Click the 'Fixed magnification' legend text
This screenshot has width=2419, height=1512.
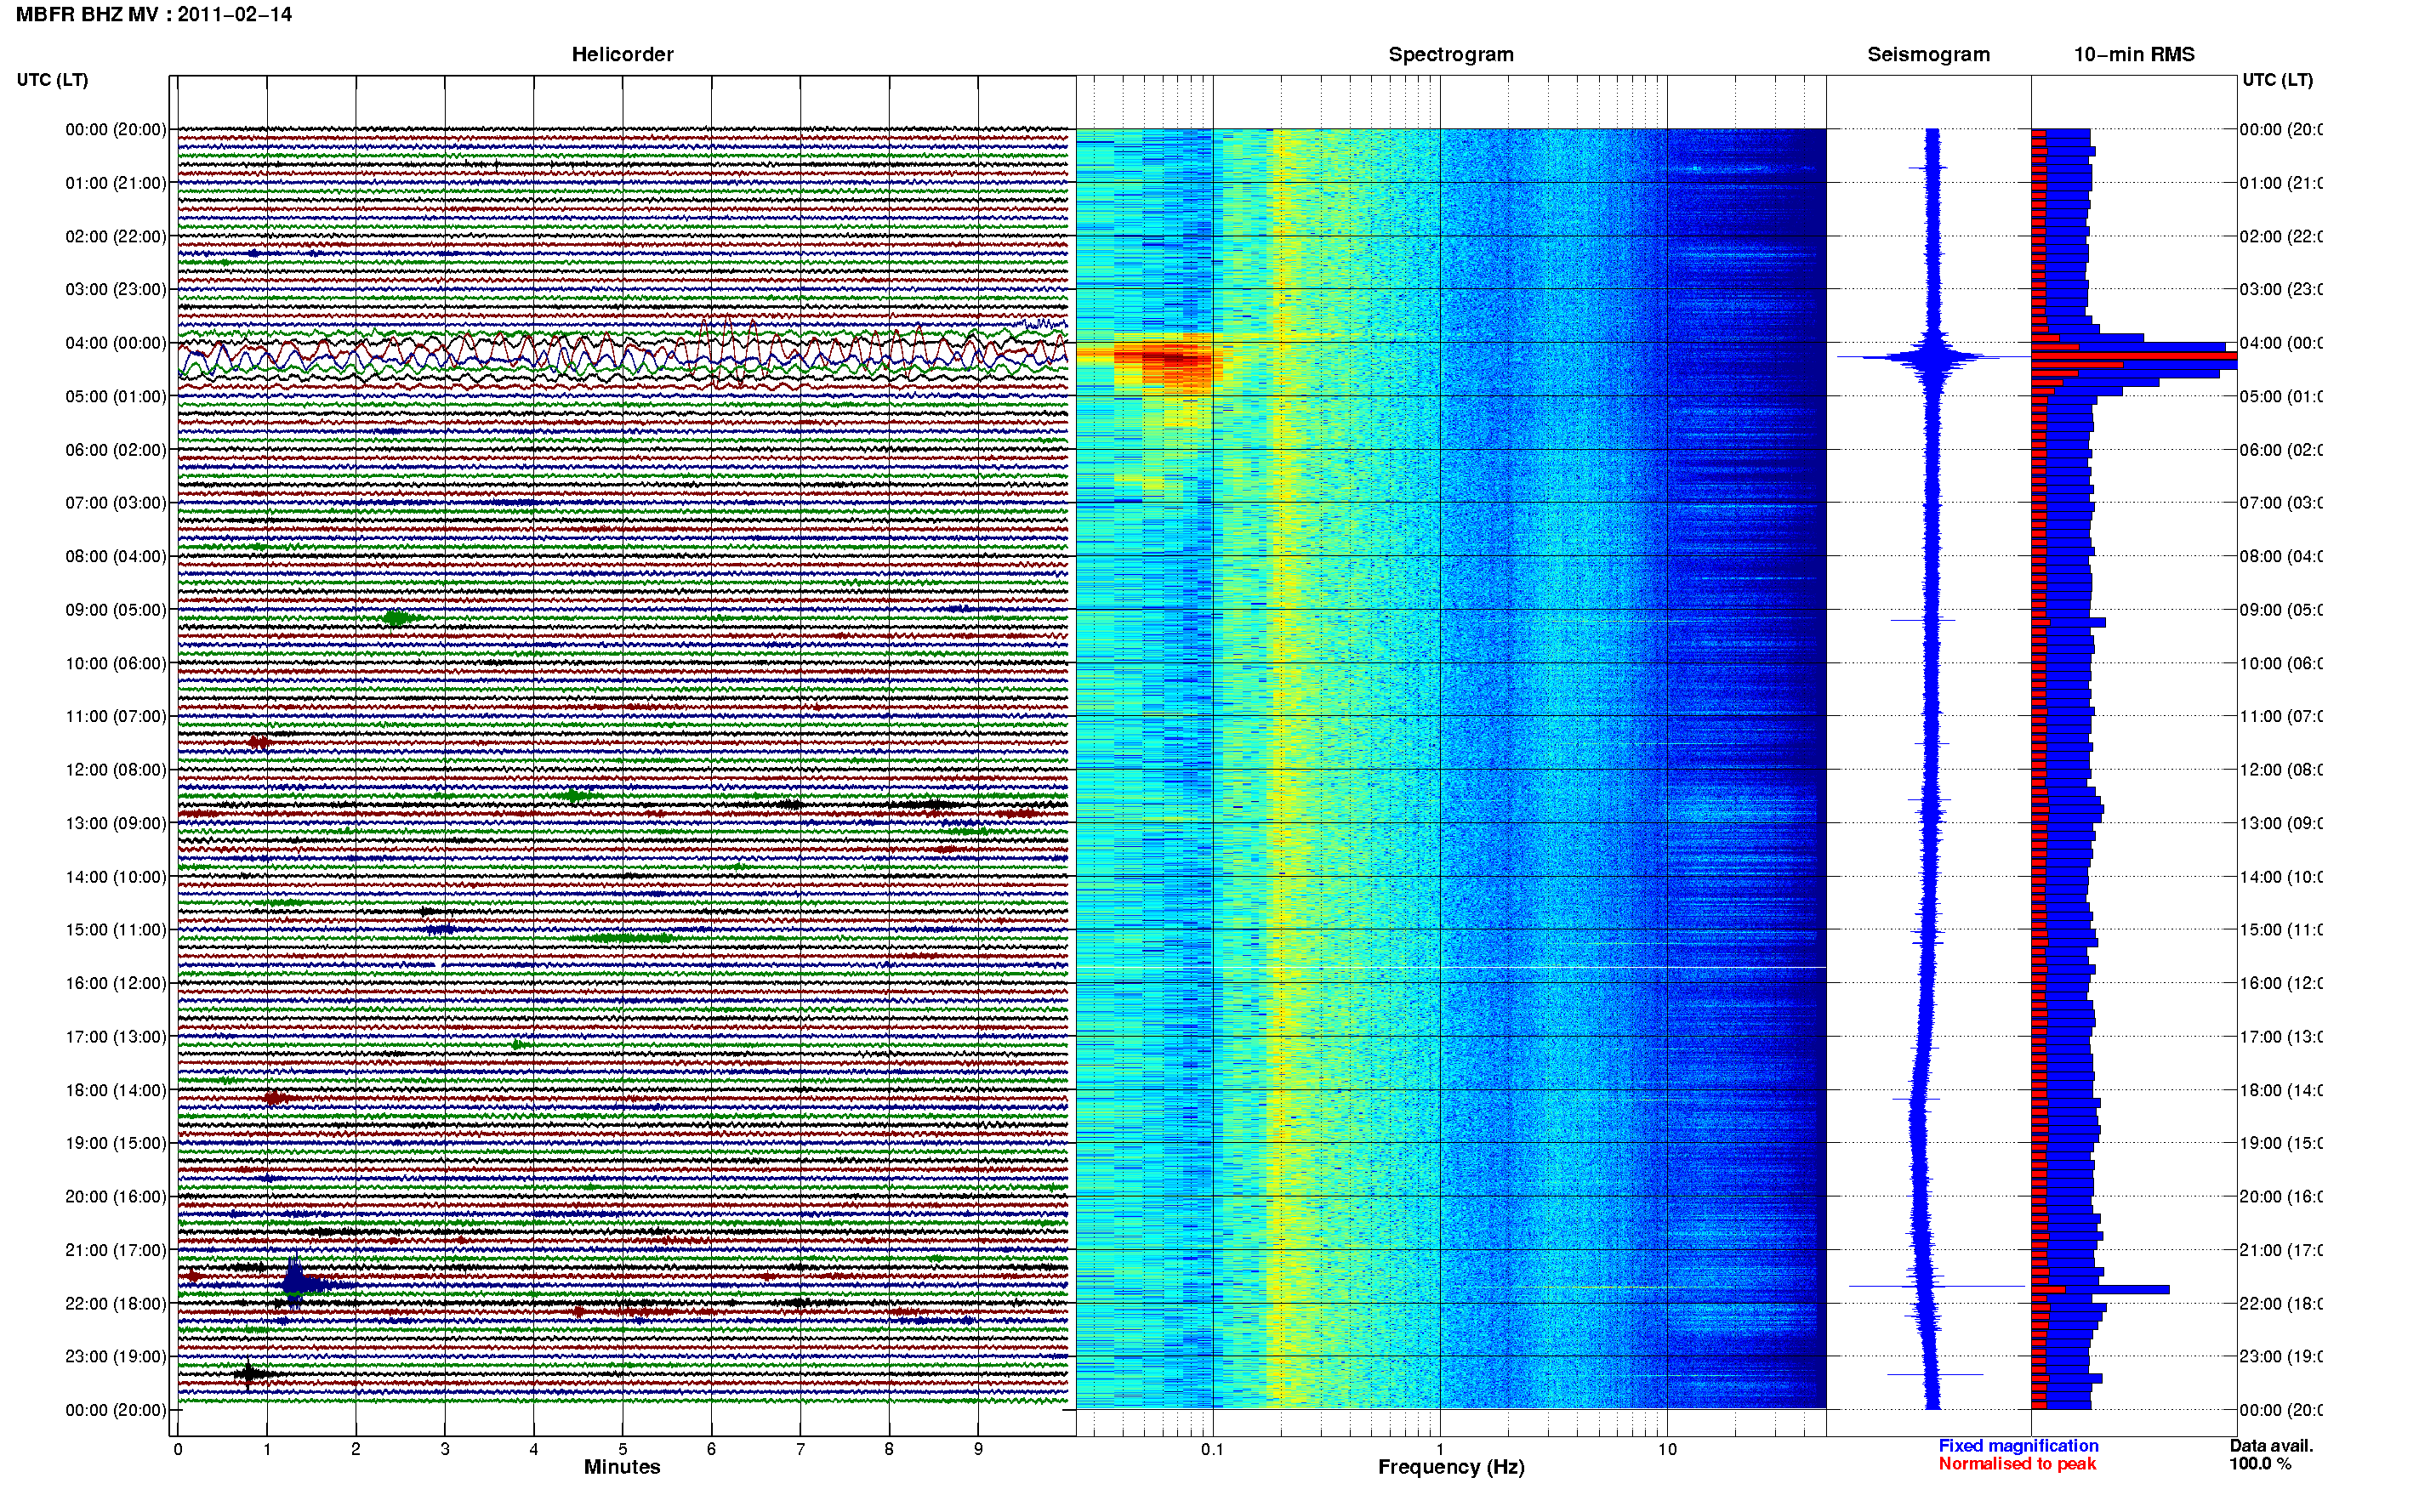click(2018, 1446)
